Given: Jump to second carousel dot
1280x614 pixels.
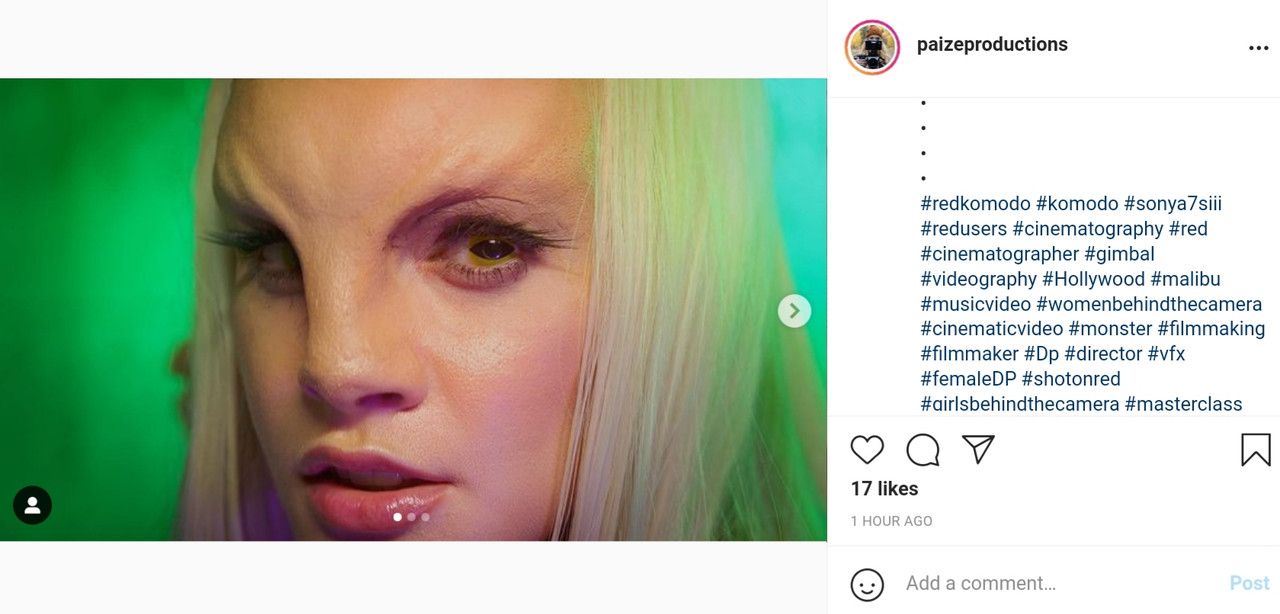Looking at the screenshot, I should pos(411,517).
